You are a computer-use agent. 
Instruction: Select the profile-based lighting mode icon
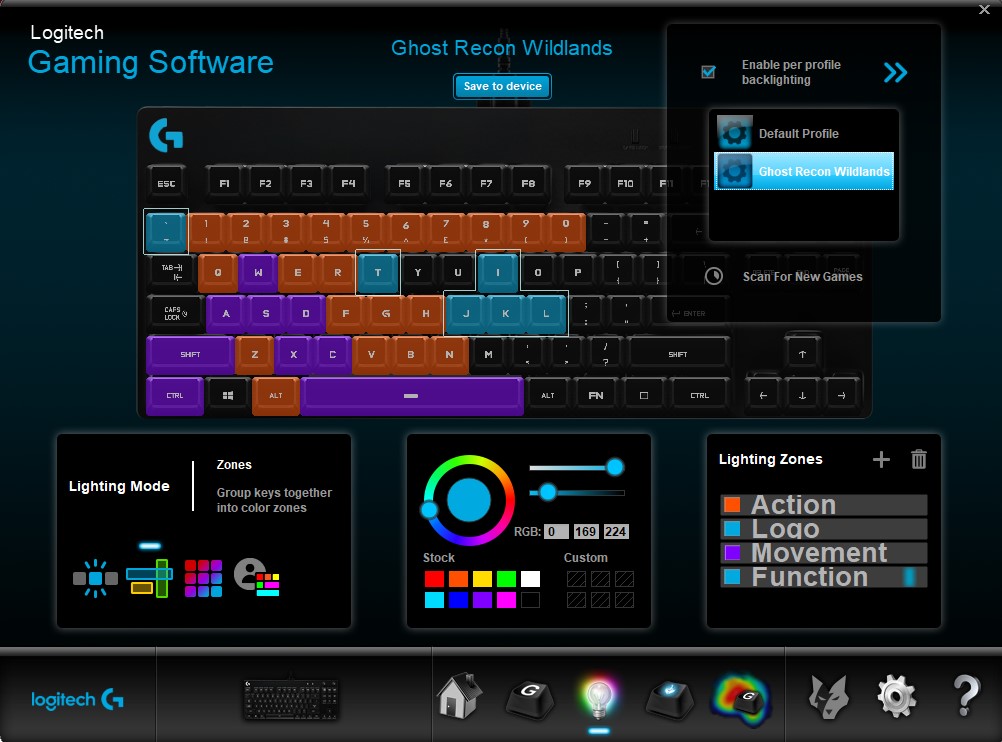click(257, 577)
